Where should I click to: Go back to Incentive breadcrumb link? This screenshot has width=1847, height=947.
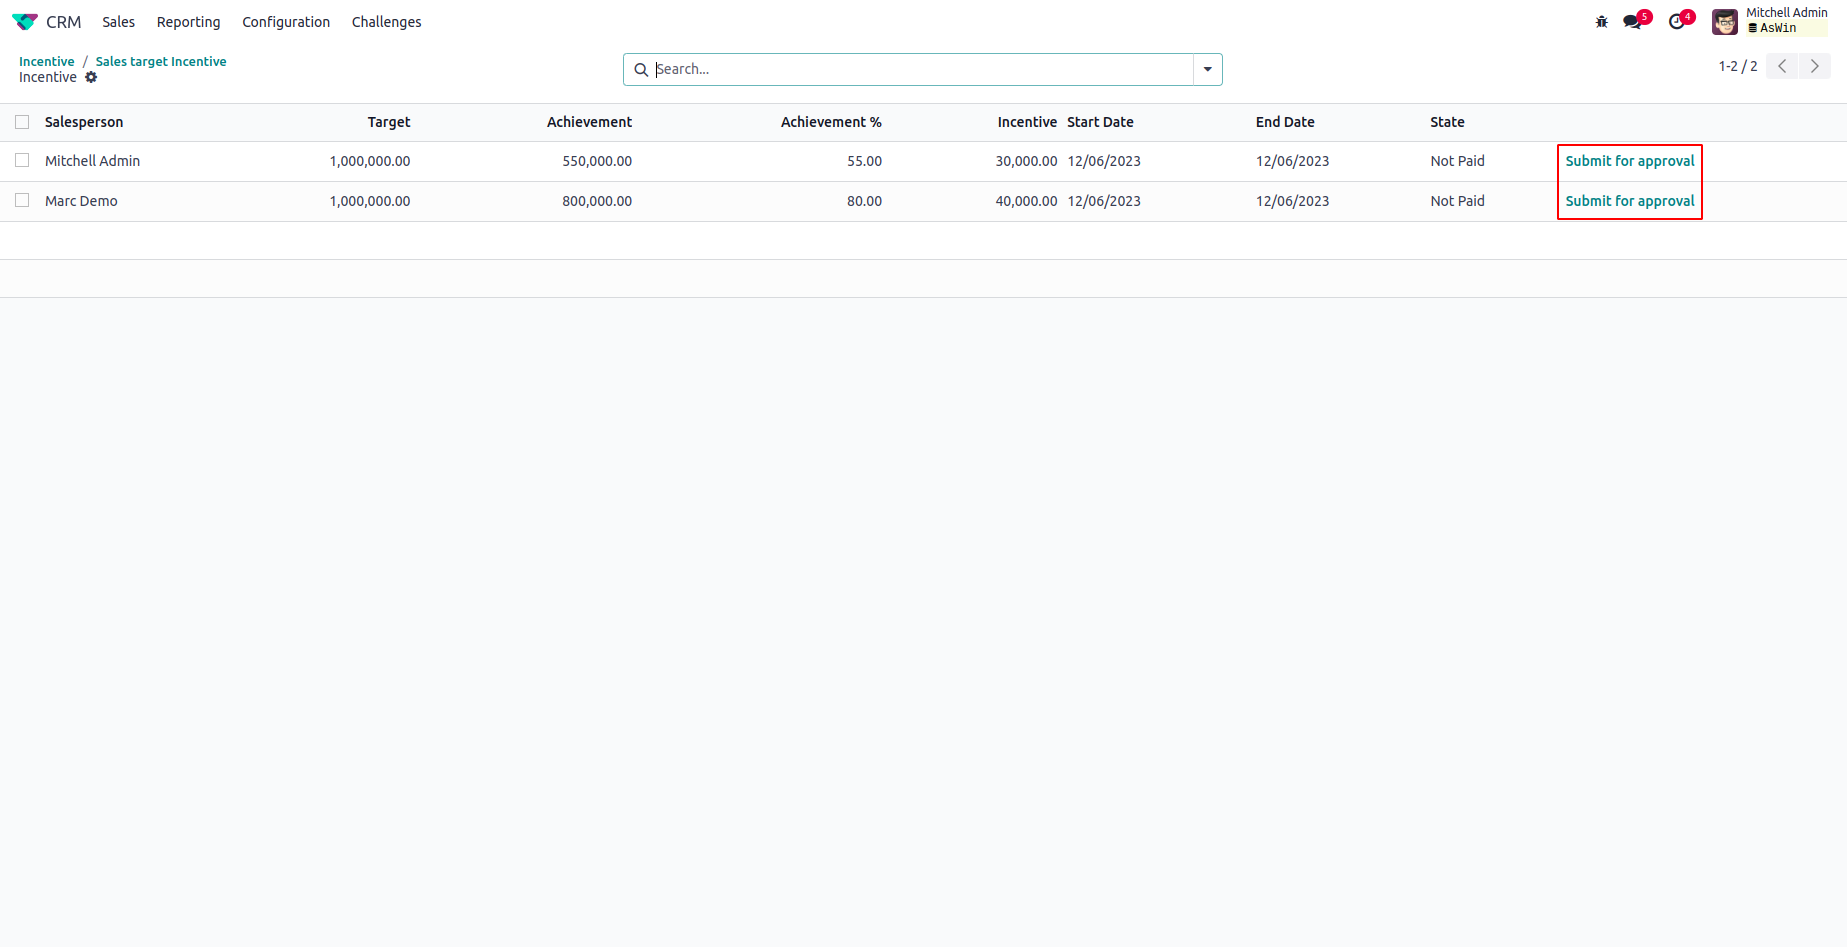[x=47, y=61]
